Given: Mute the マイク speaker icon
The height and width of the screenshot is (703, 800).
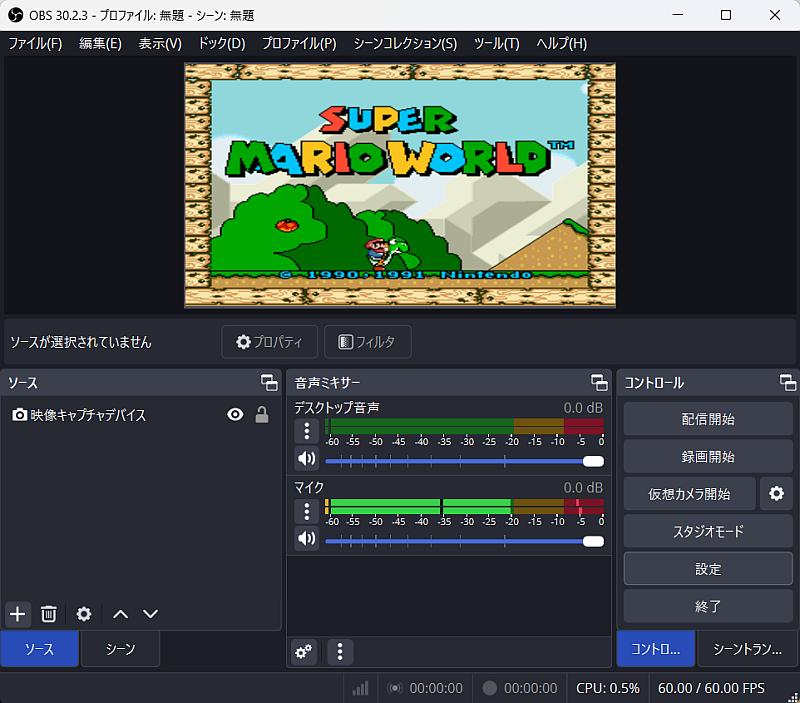Looking at the screenshot, I should tap(307, 538).
